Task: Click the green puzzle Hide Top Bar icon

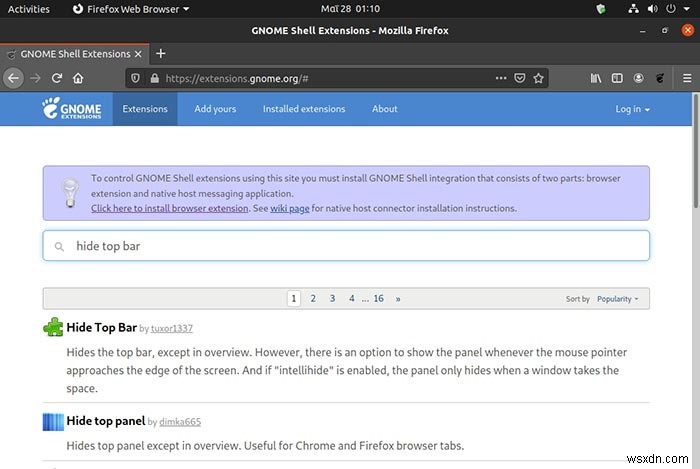Action: point(53,327)
